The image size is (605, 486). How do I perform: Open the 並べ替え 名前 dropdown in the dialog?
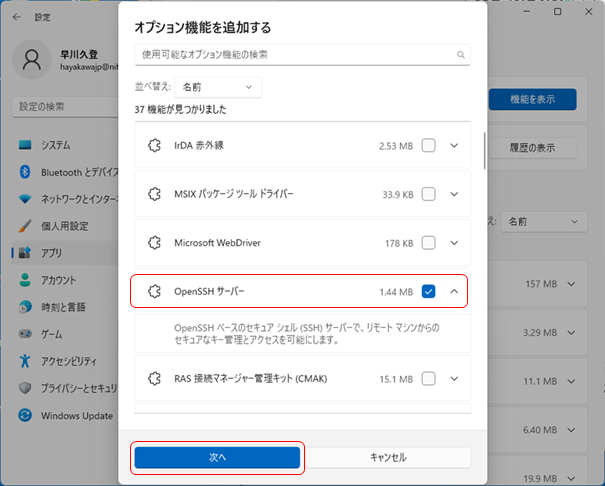pos(218,88)
